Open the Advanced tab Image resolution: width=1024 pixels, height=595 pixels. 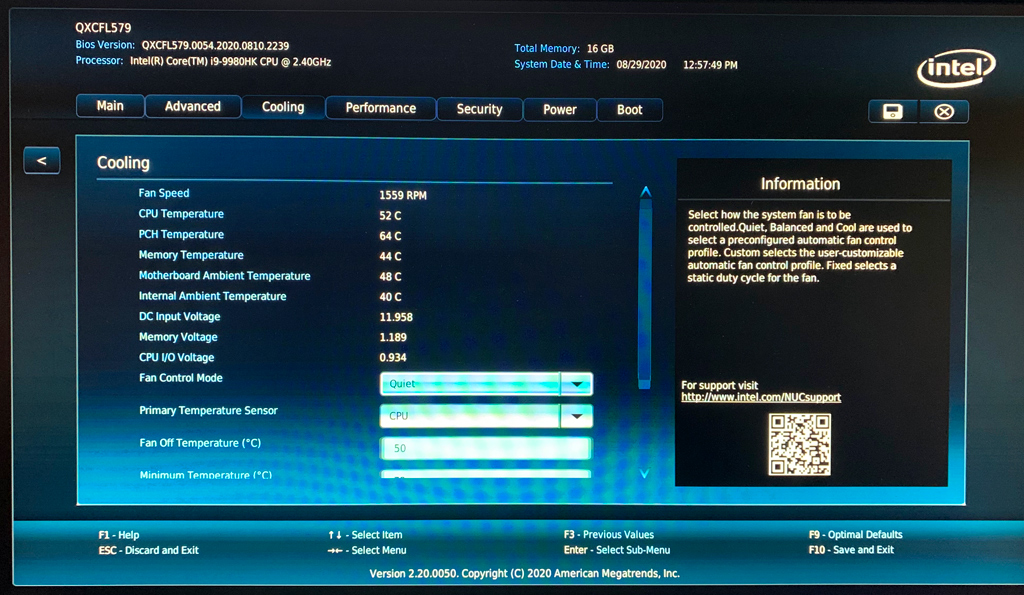tap(192, 107)
